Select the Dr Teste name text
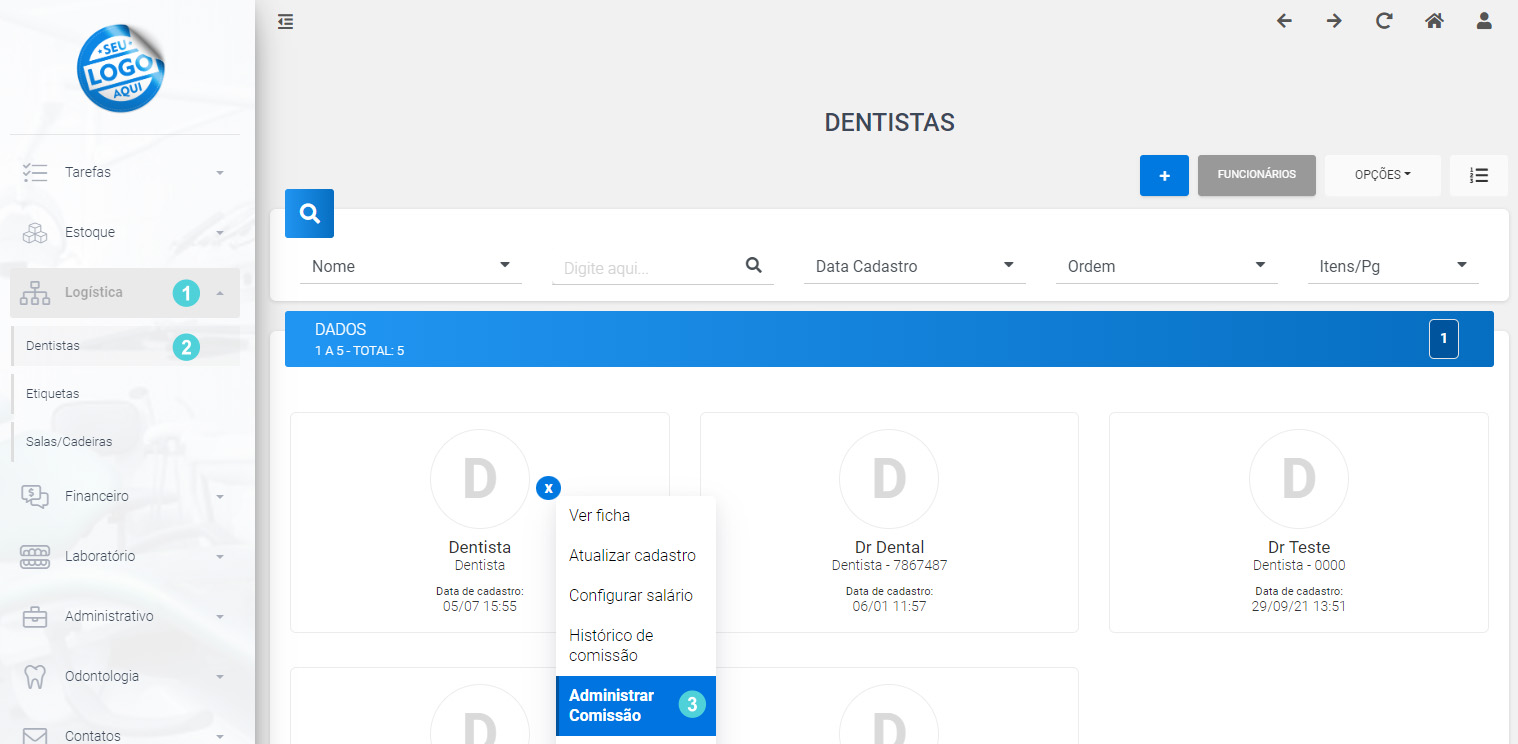1518x744 pixels. click(x=1299, y=548)
